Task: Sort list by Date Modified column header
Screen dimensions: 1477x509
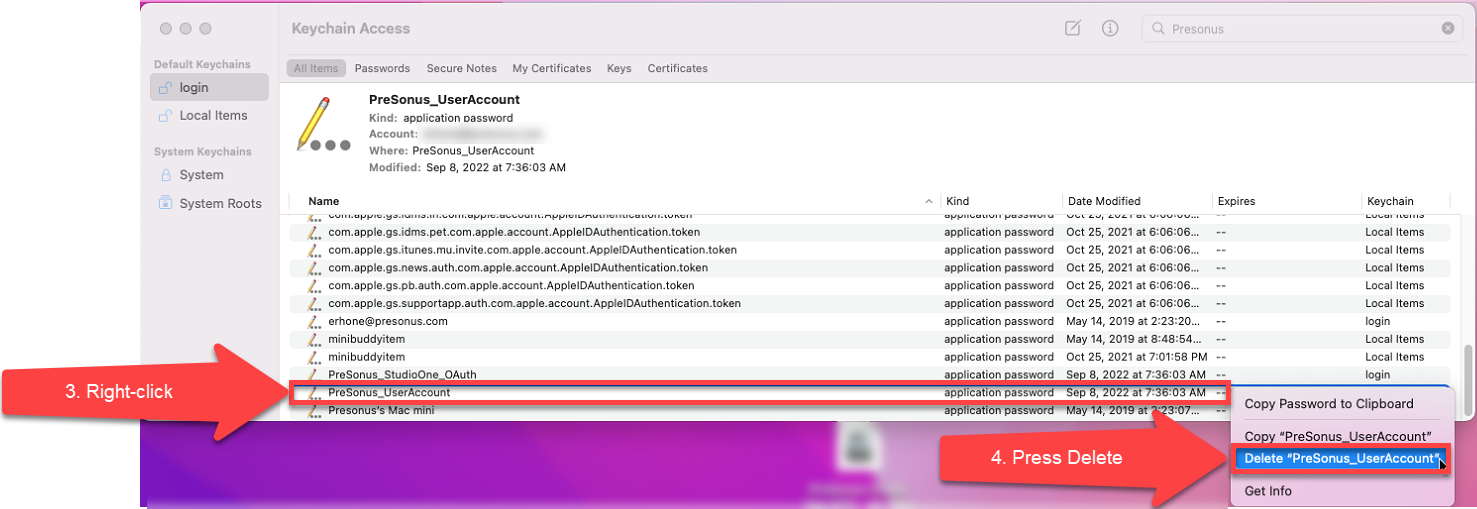Action: tap(1104, 201)
